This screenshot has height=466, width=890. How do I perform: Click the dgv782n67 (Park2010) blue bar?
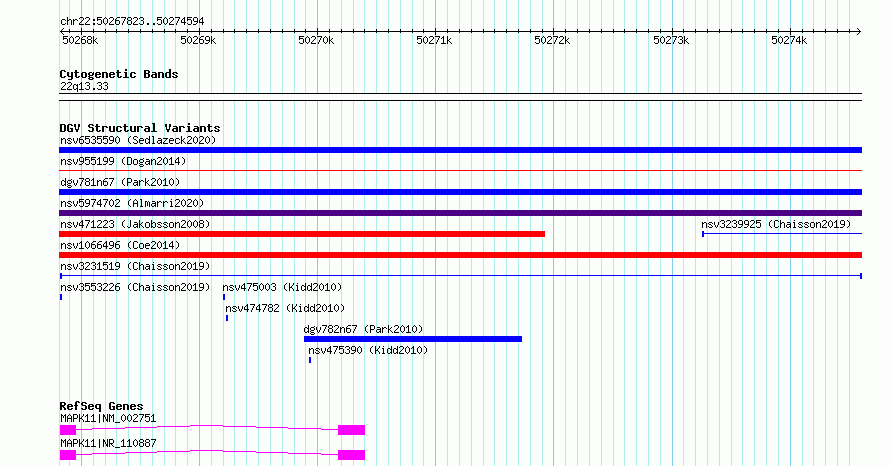tap(413, 339)
